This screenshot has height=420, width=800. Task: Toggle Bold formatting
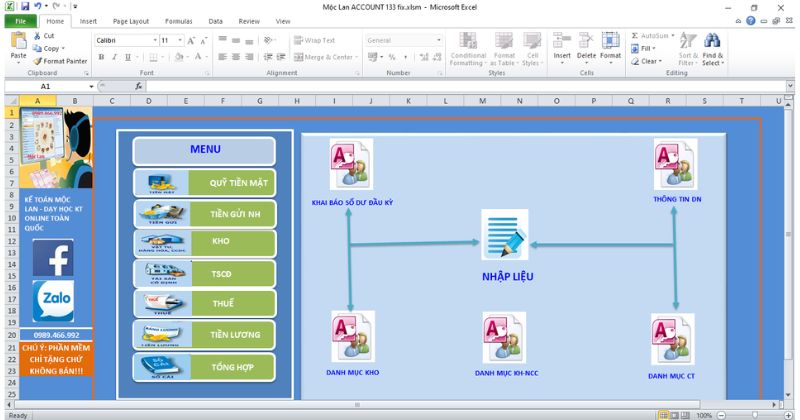tap(101, 57)
